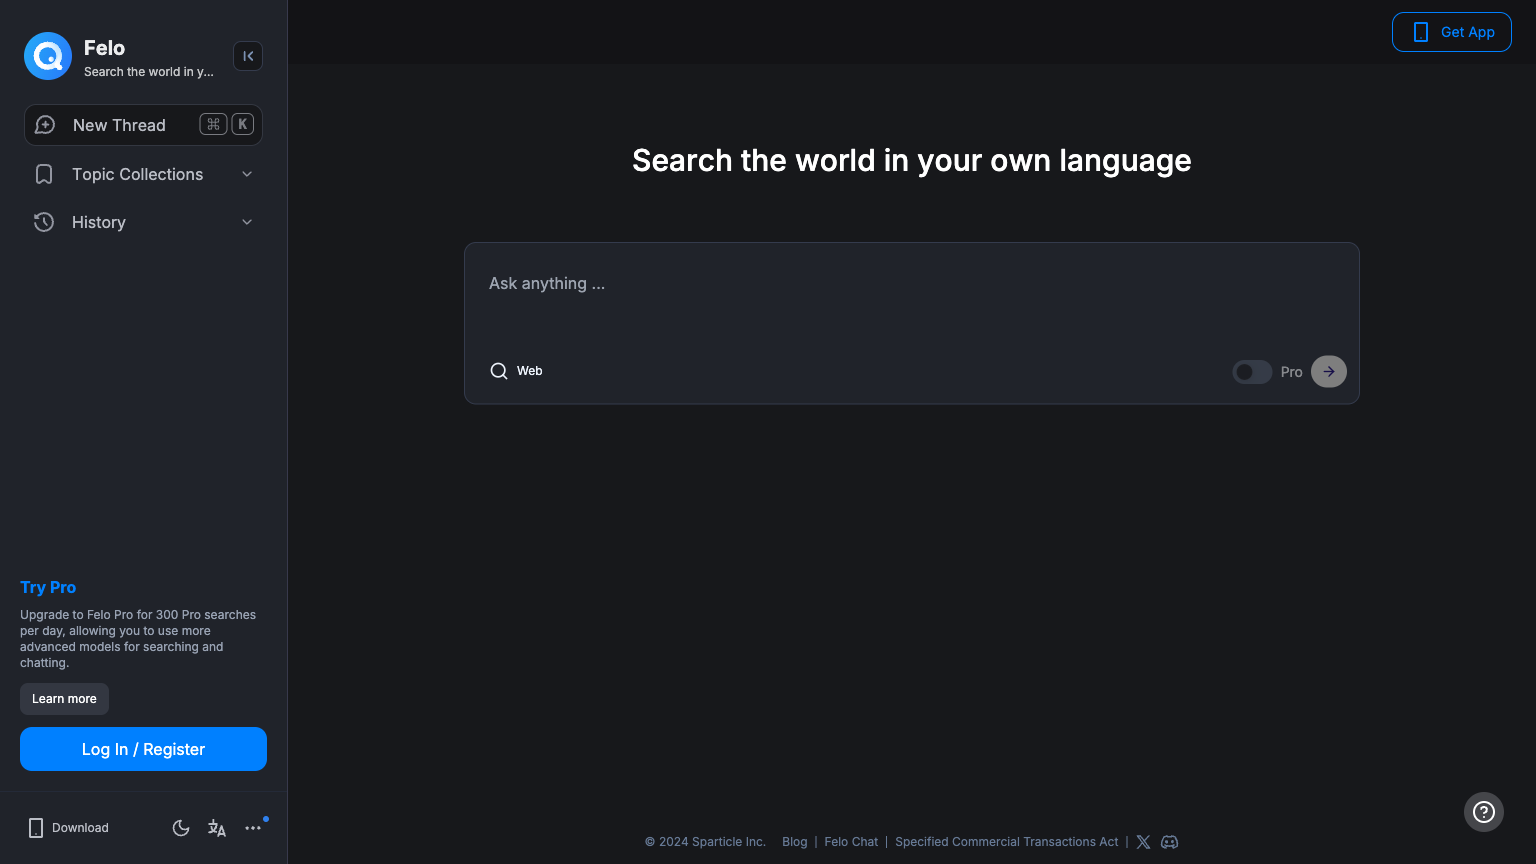Open the language translation icon

tap(217, 828)
